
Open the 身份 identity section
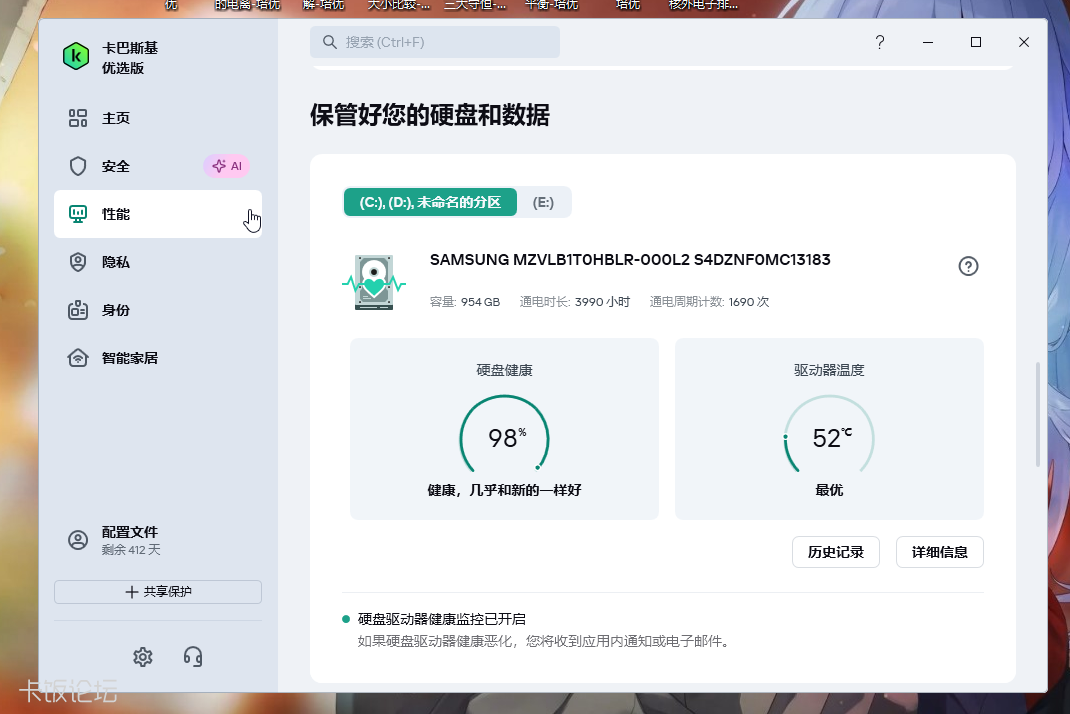(x=158, y=310)
